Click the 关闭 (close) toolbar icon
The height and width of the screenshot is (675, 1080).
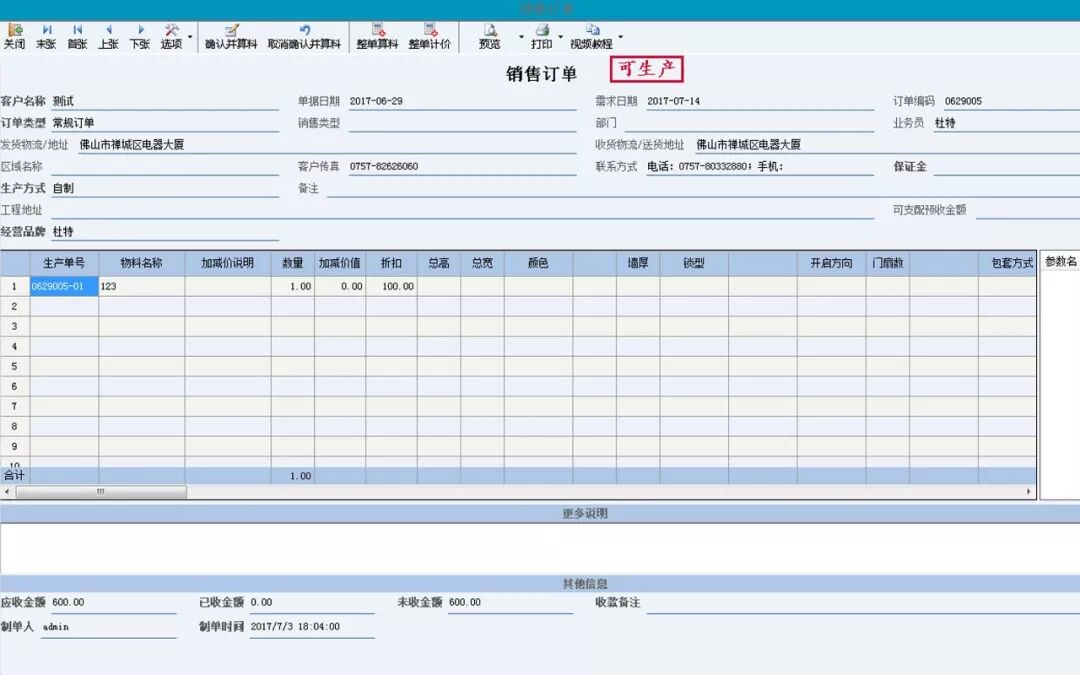pos(14,32)
